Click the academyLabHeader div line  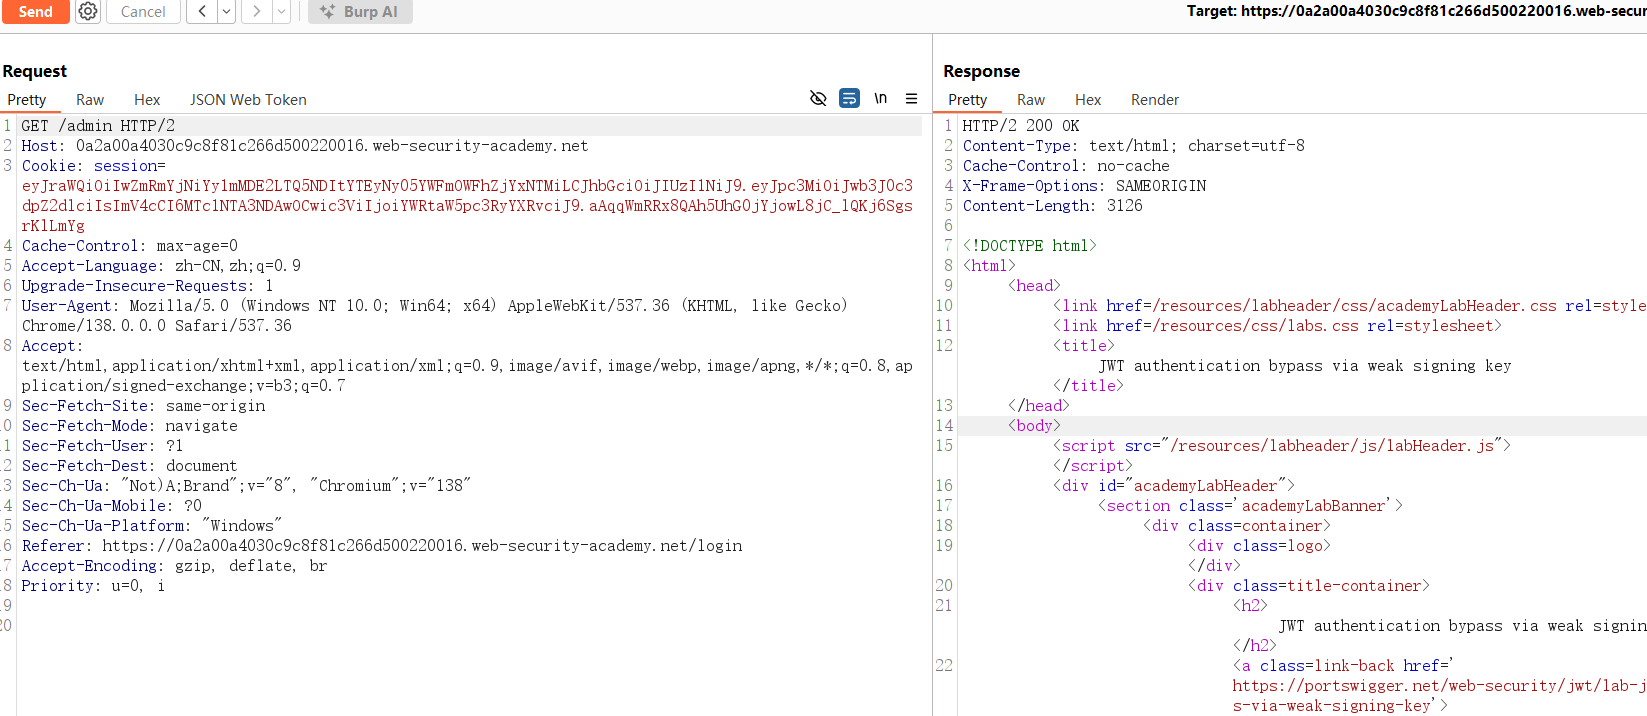tap(1173, 486)
